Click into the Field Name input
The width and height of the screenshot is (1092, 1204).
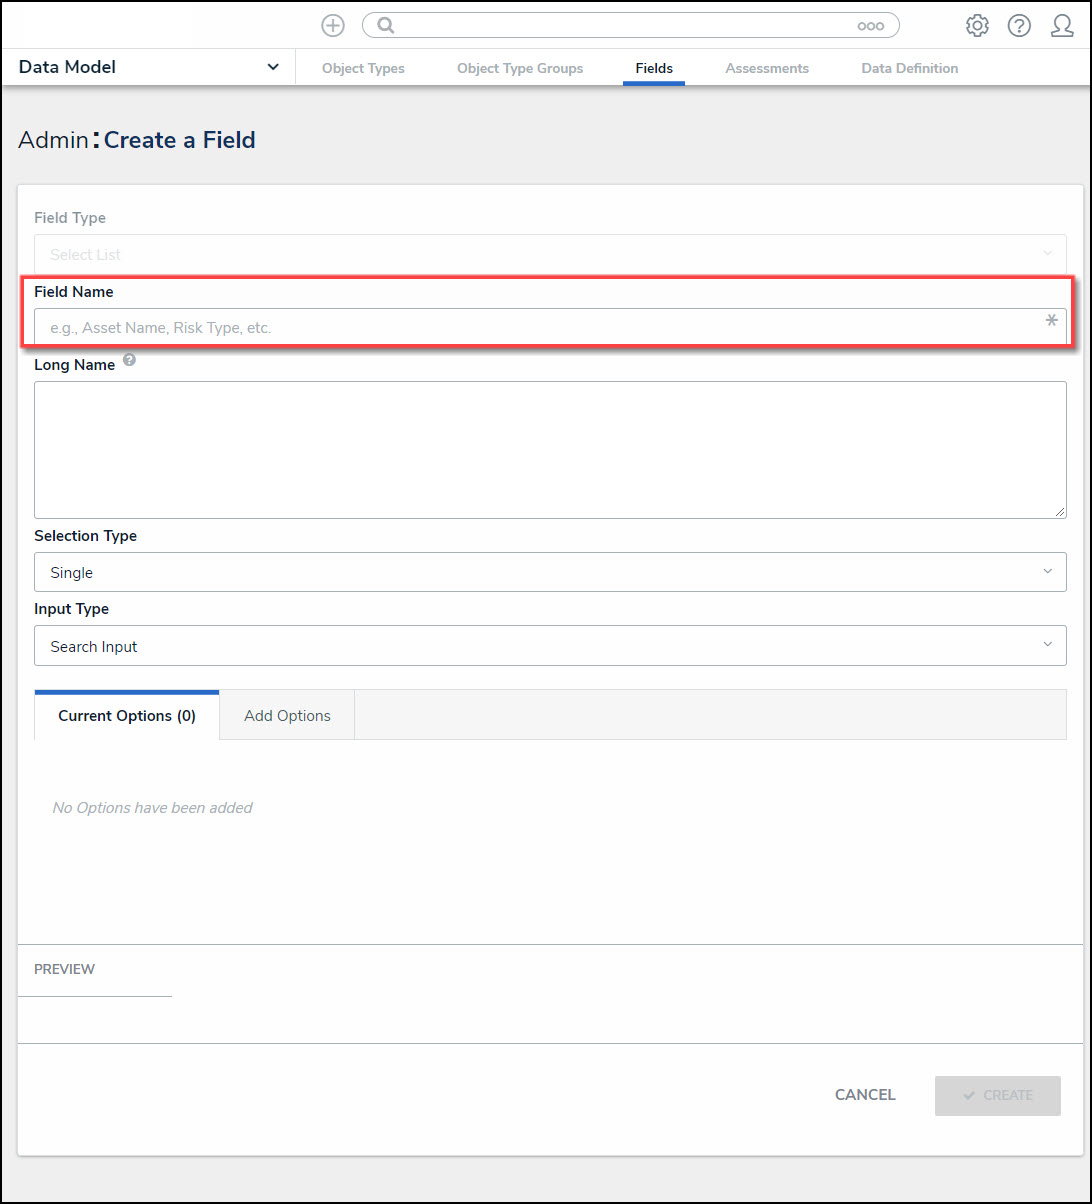[x=550, y=327]
